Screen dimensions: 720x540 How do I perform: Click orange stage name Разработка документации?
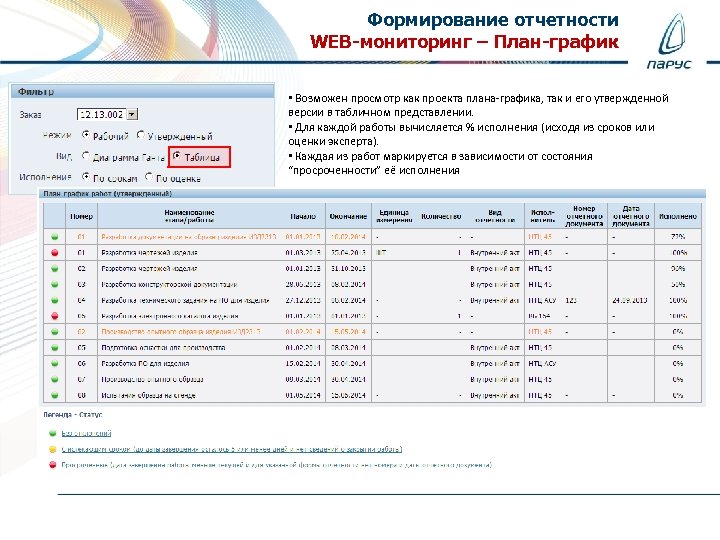[x=189, y=237]
